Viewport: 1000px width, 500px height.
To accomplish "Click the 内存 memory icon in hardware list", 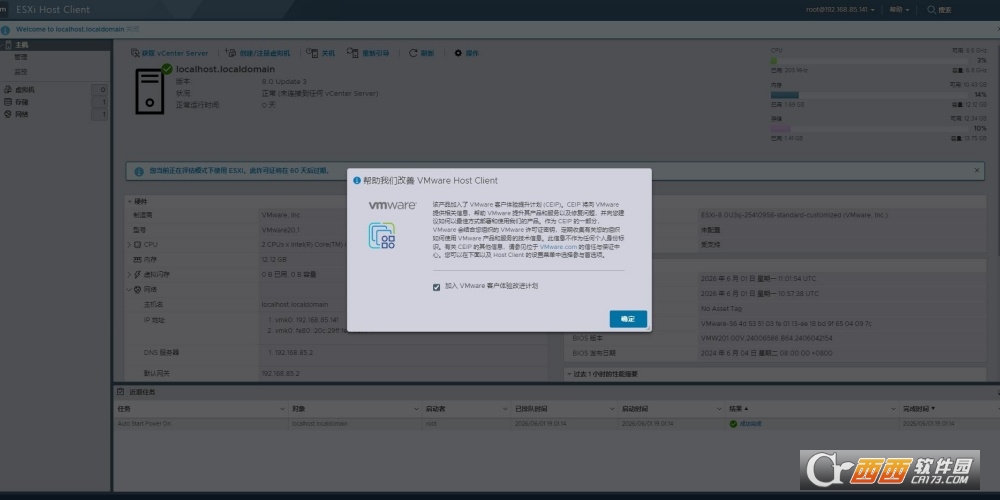I will (137, 260).
